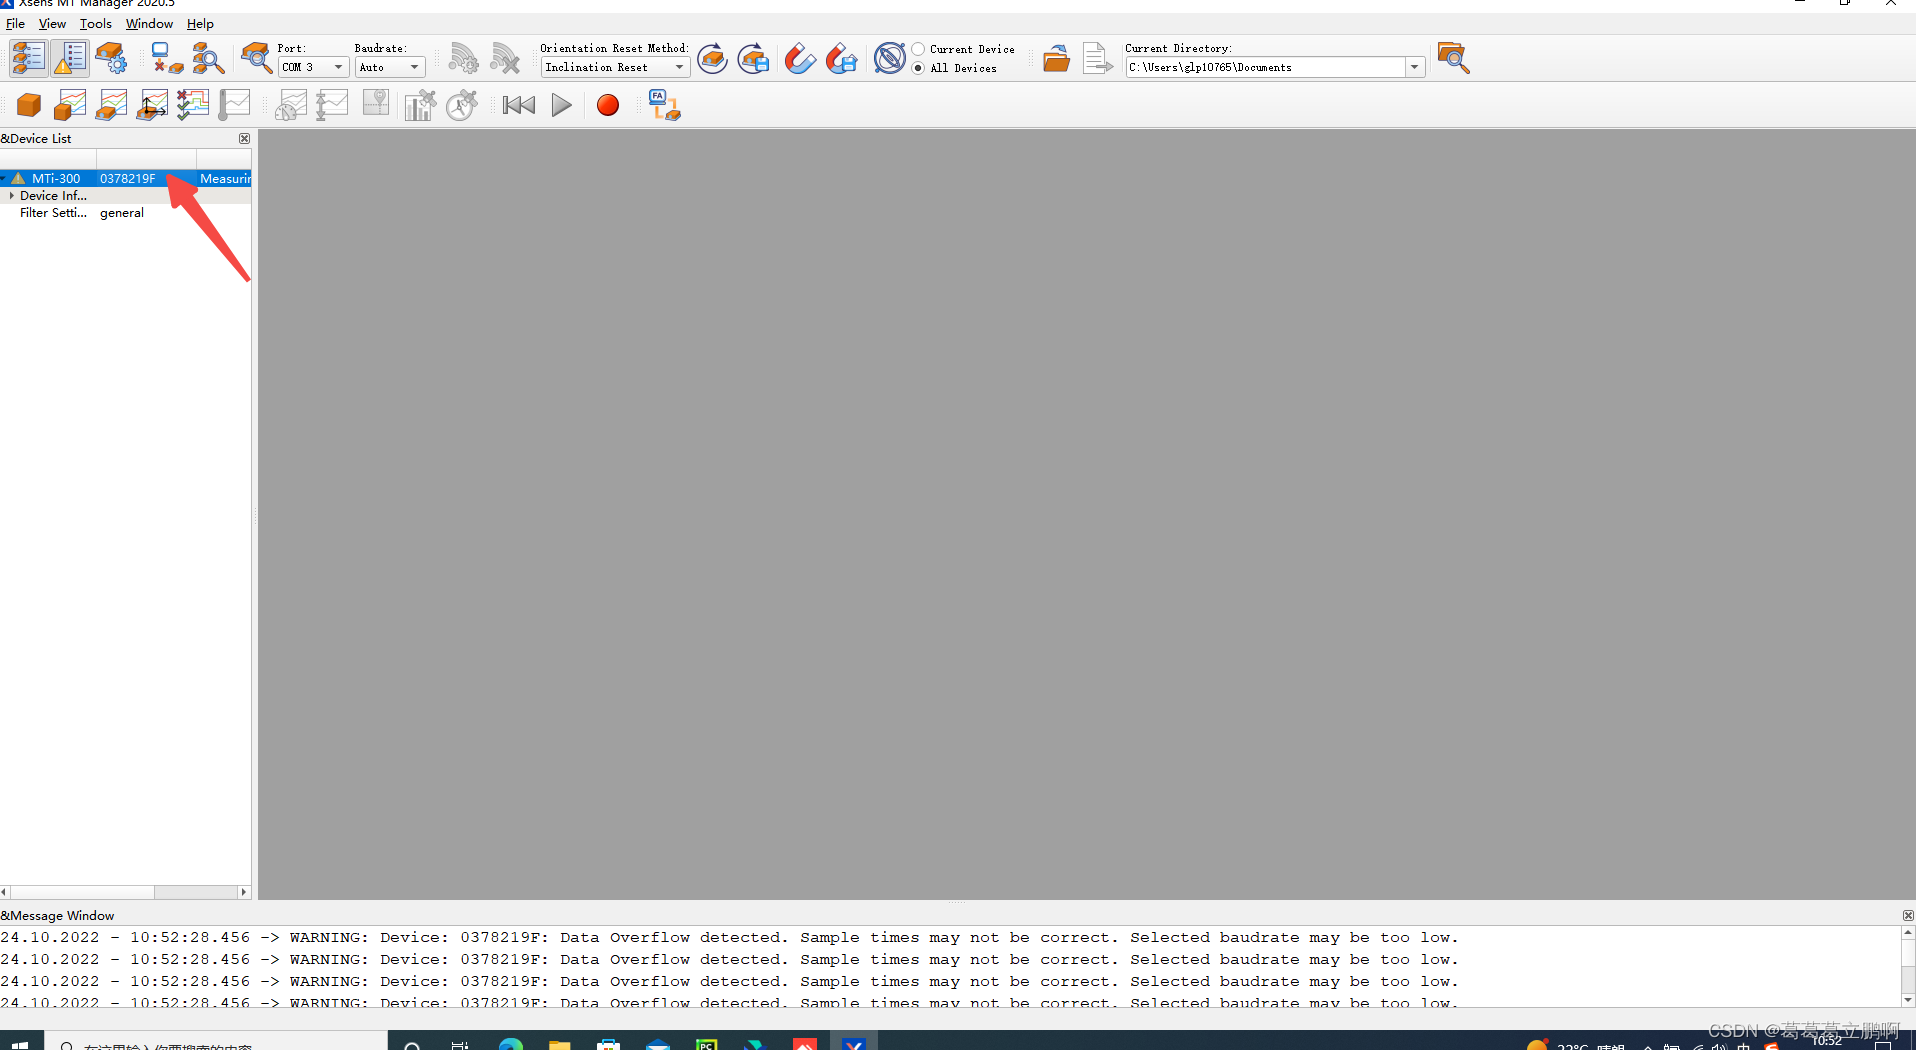1916x1050 pixels.
Task: Collapse the MTi-300 device tree node
Action: 4,179
